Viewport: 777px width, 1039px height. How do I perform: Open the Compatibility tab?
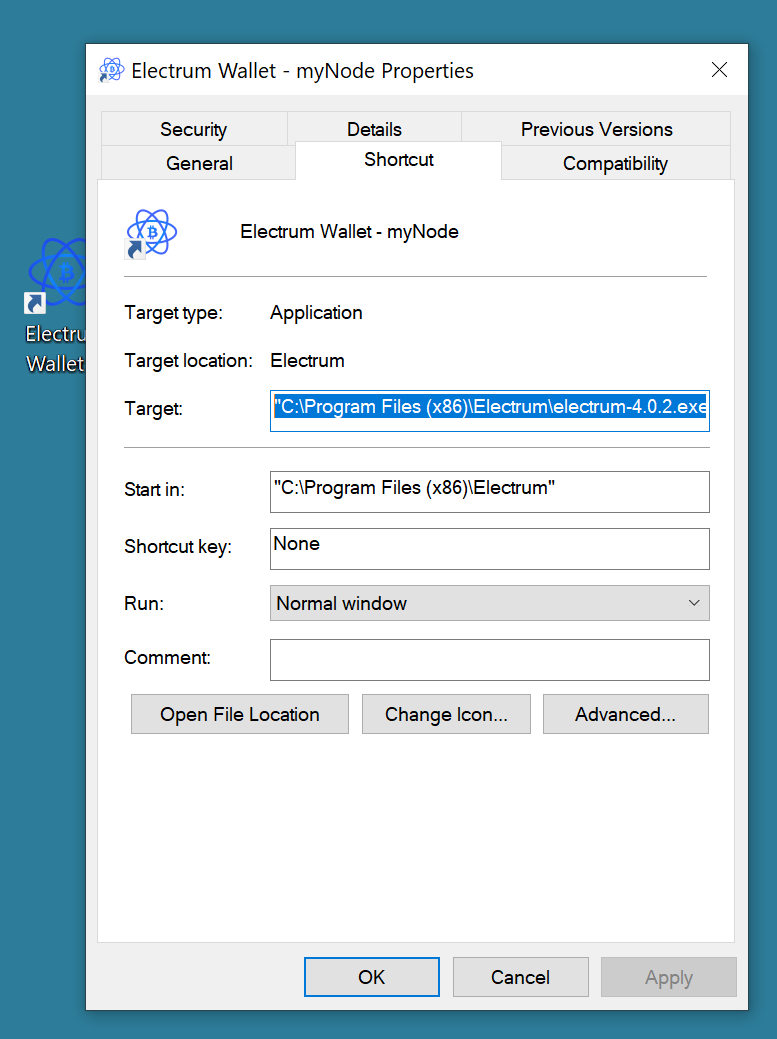pyautogui.click(x=615, y=163)
